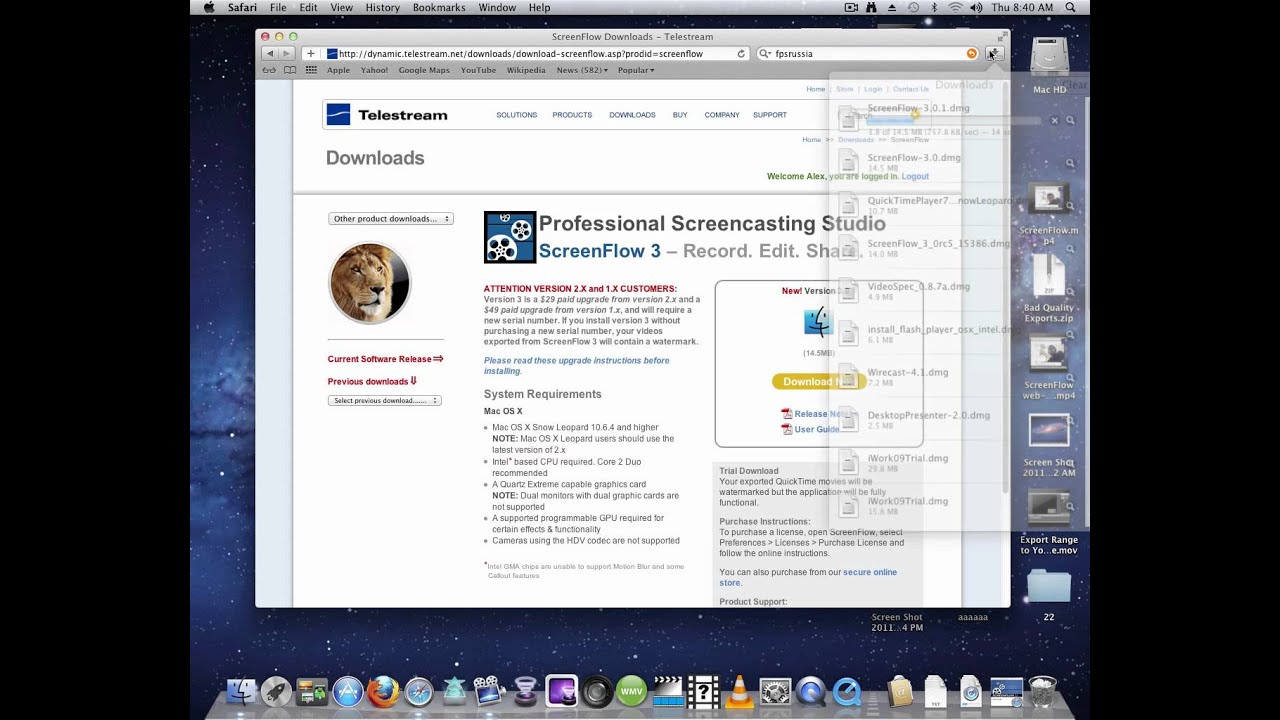Open the Bookmarks menu

point(439,7)
